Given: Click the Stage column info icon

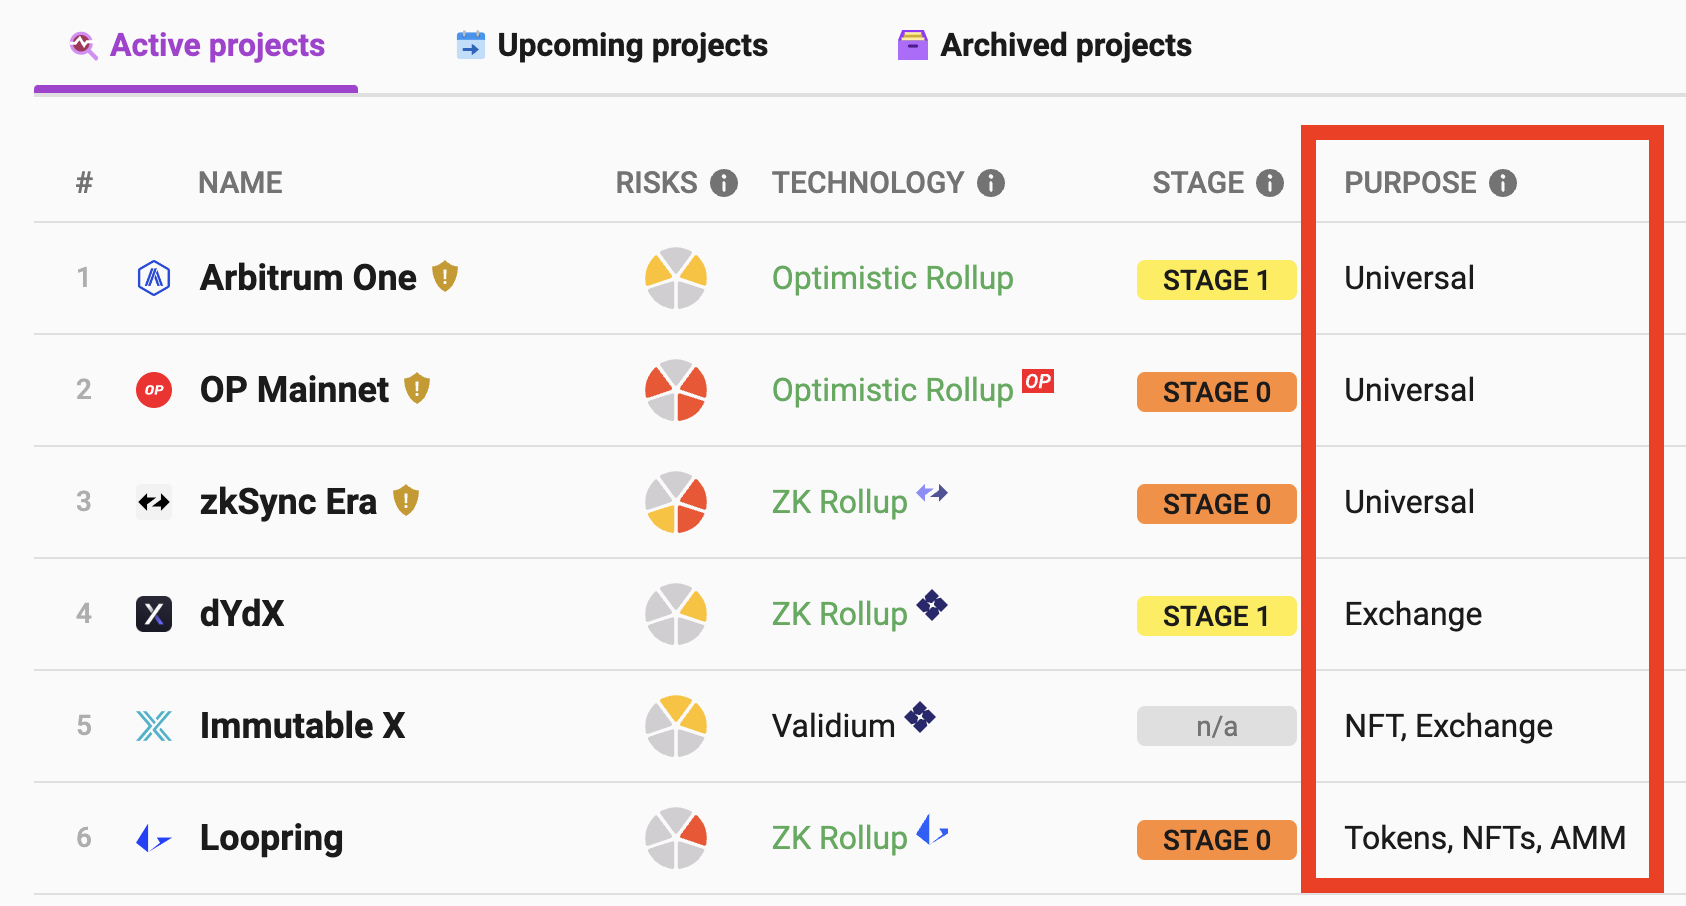Looking at the screenshot, I should coord(1270,183).
